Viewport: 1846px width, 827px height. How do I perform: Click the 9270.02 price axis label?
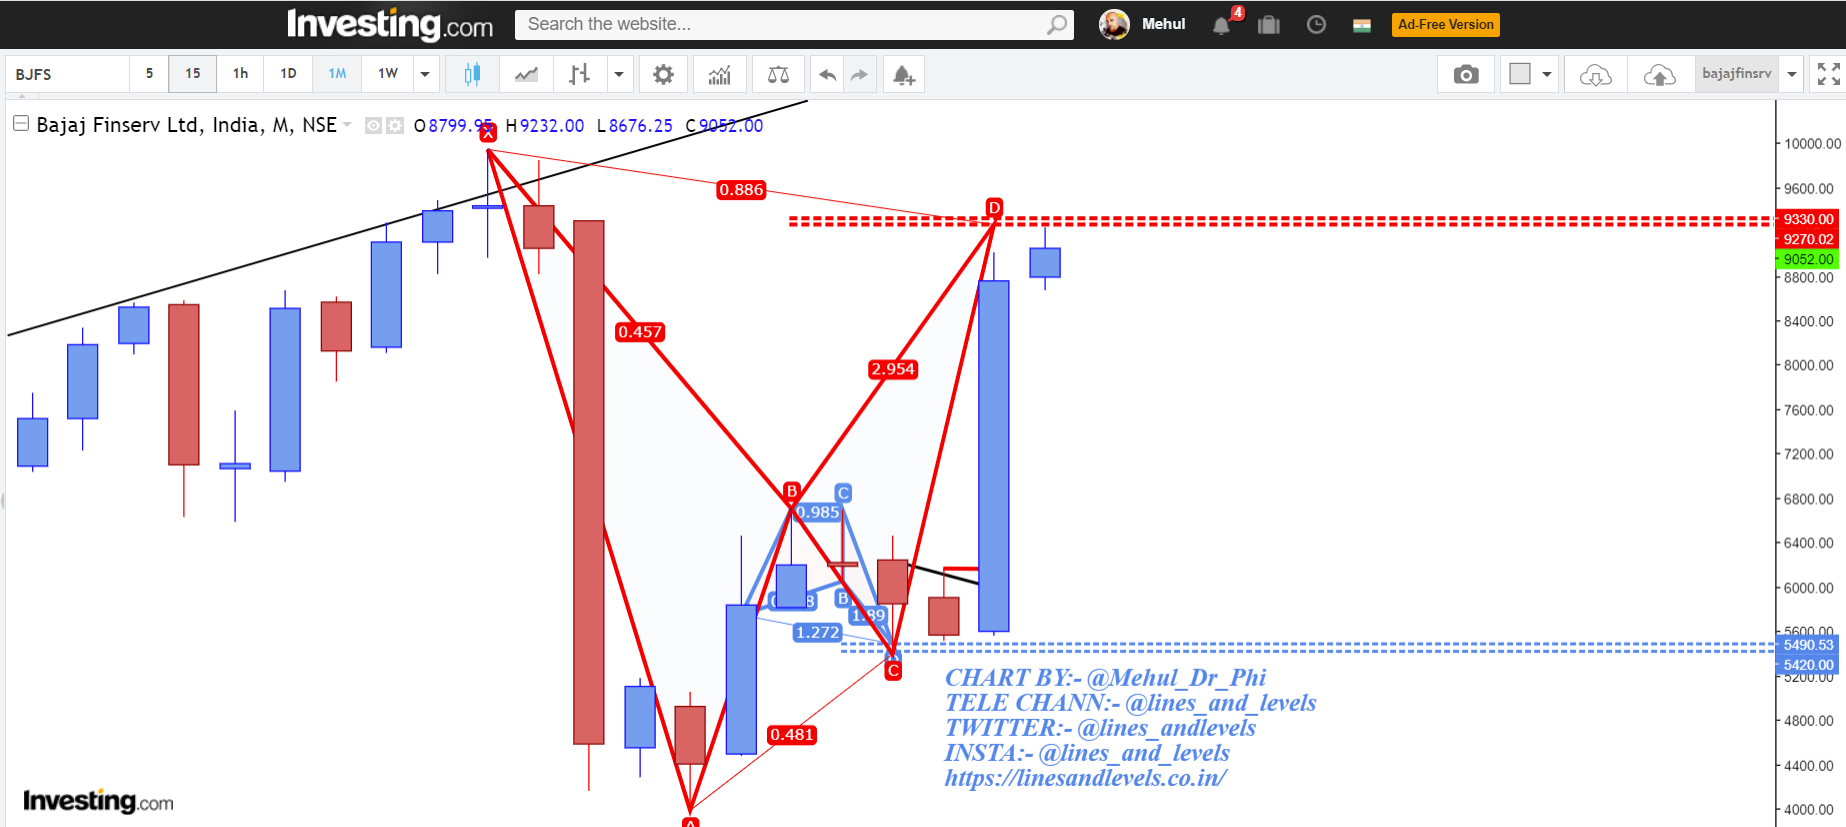click(1808, 239)
